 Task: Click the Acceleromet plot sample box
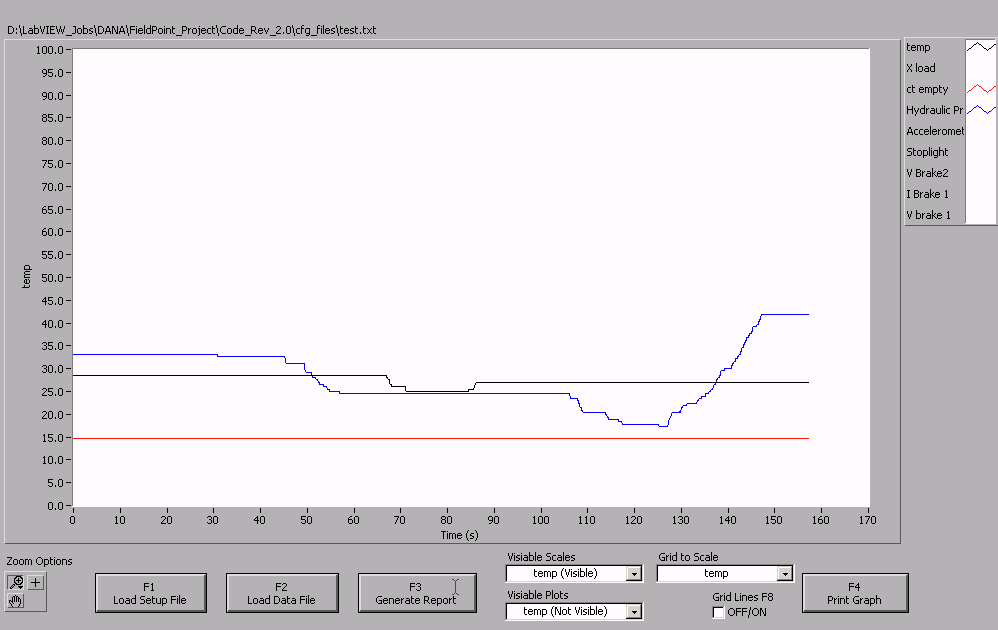(x=981, y=131)
